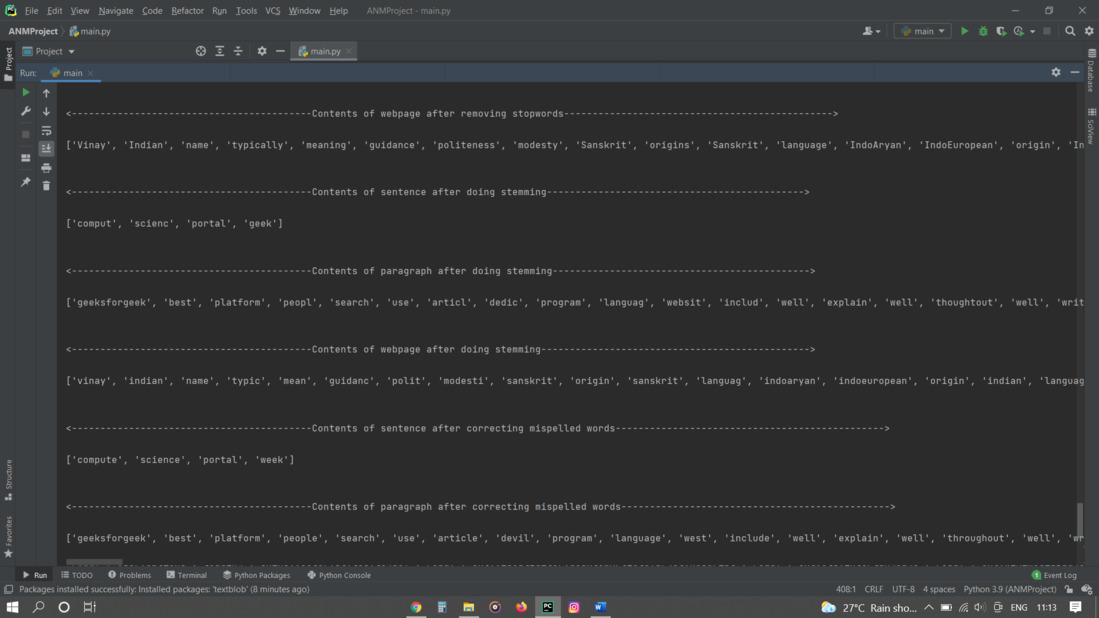The image size is (1099, 618).
Task: Open Search Everywhere magnifier icon
Action: tap(1070, 32)
